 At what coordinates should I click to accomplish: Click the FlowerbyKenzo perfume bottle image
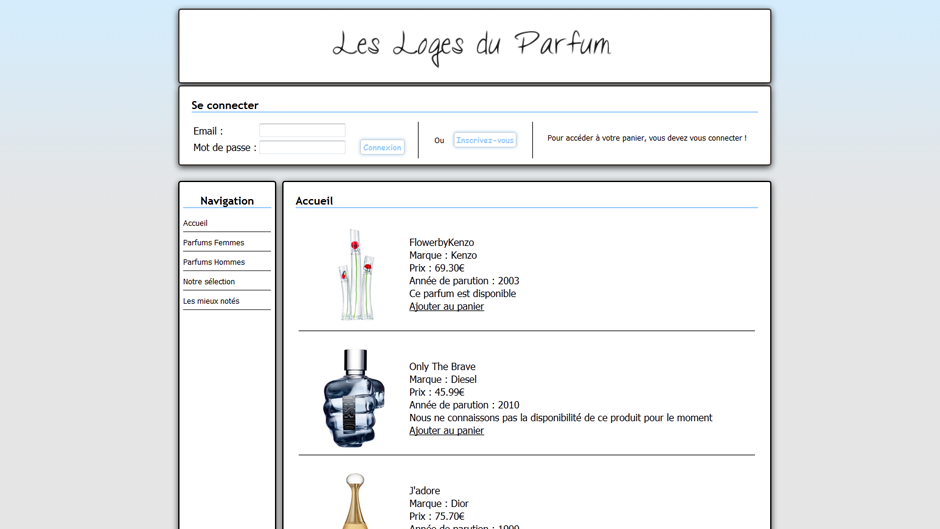tap(356, 274)
